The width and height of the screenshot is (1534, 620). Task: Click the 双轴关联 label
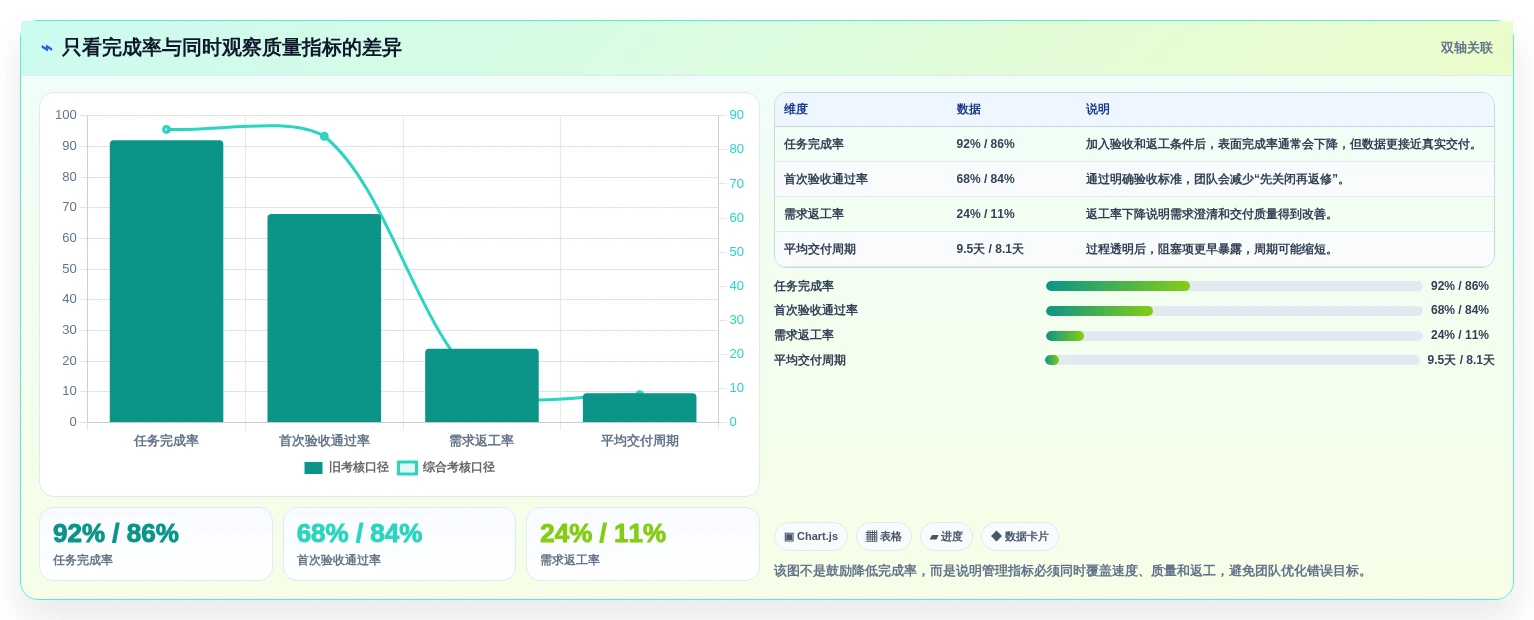[1466, 48]
